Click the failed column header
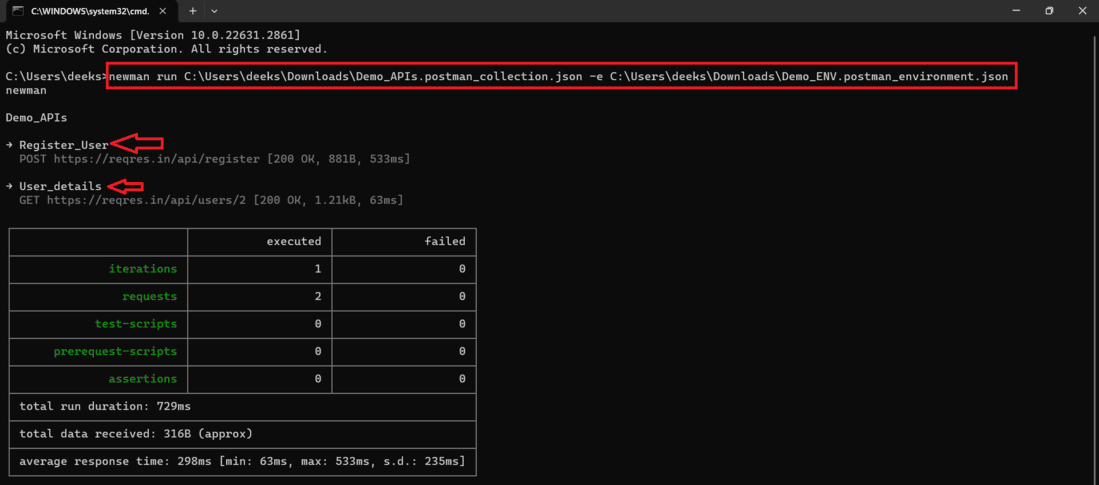 (444, 241)
